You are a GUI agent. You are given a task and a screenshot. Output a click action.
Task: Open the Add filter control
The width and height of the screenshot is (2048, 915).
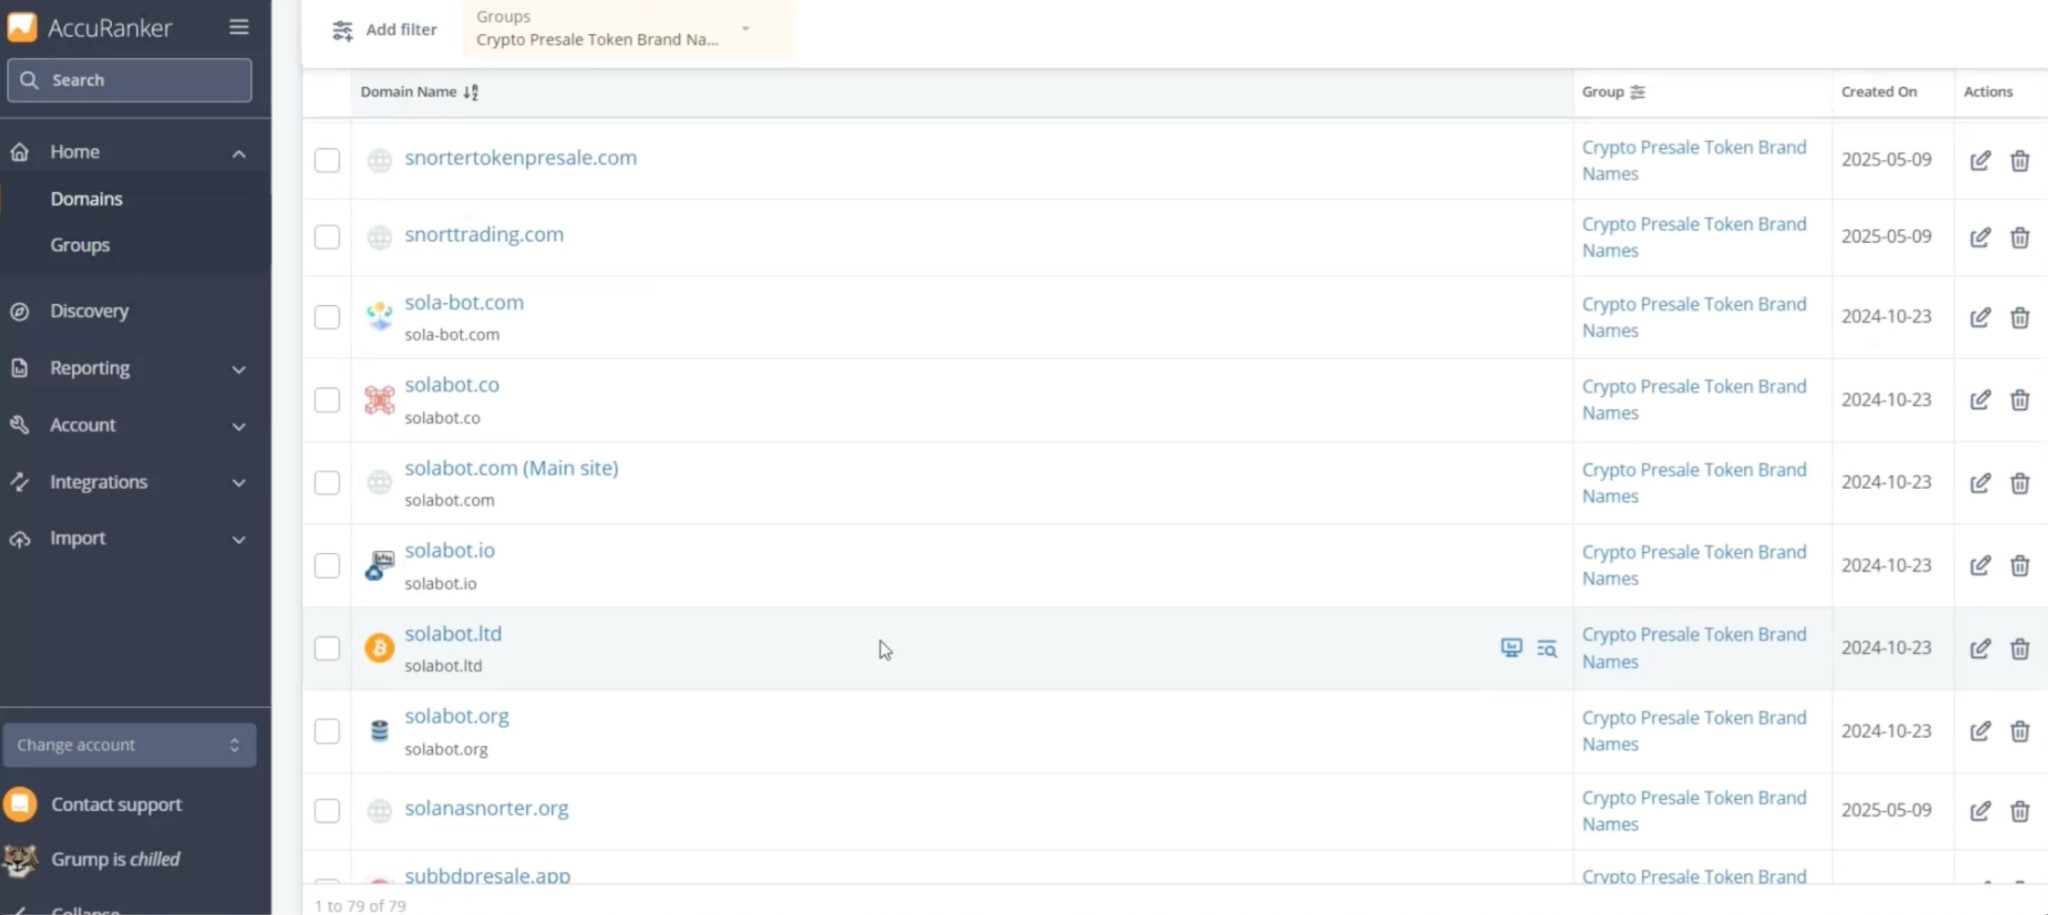click(x=385, y=30)
